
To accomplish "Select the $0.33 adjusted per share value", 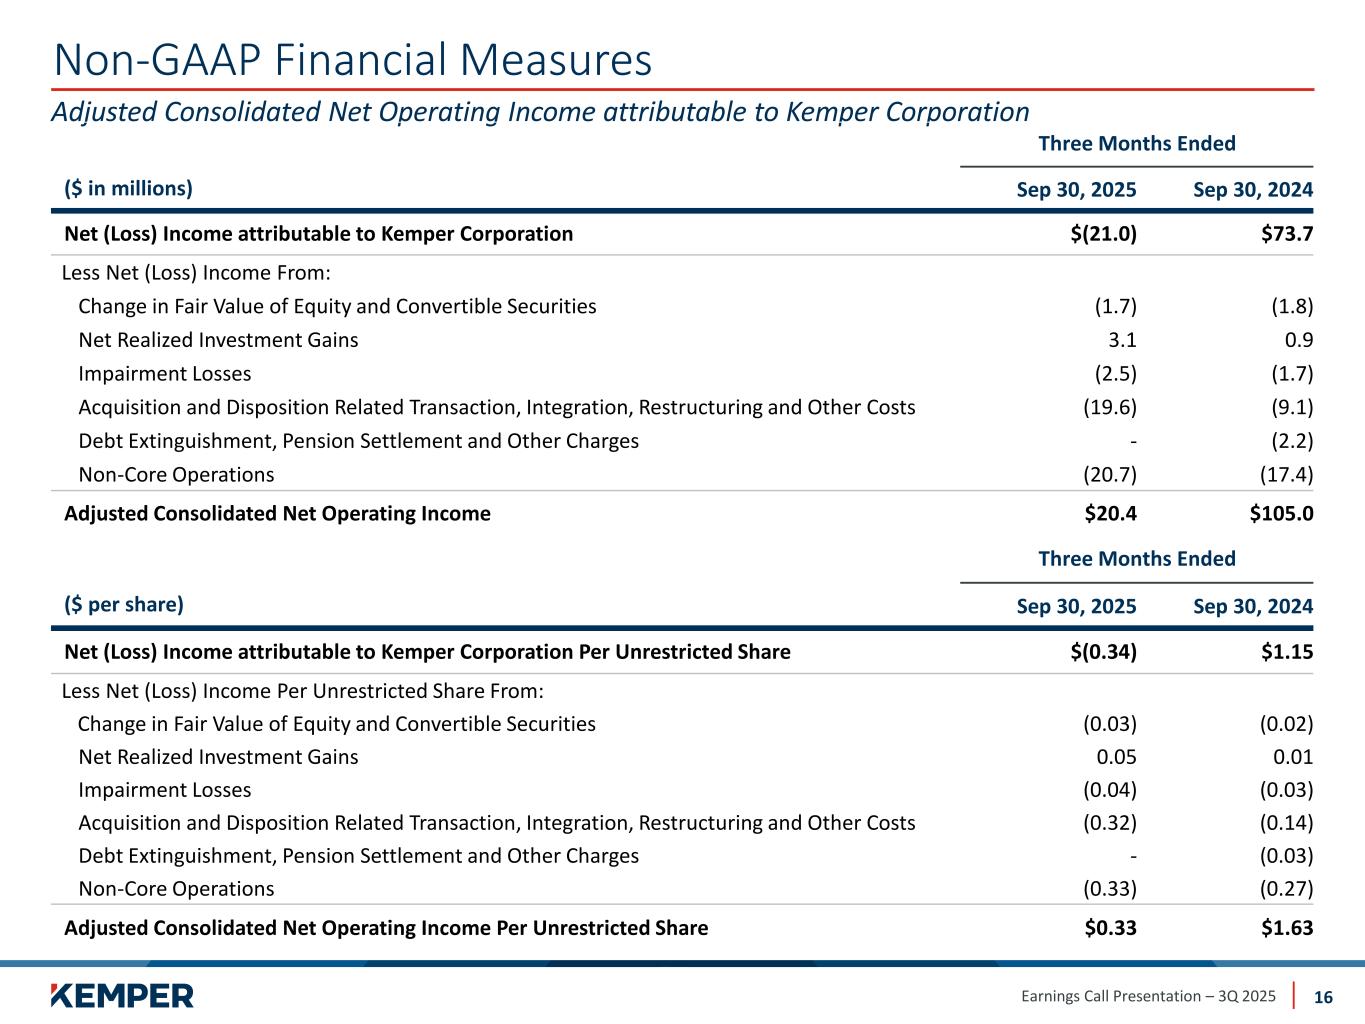I will coord(1110,928).
